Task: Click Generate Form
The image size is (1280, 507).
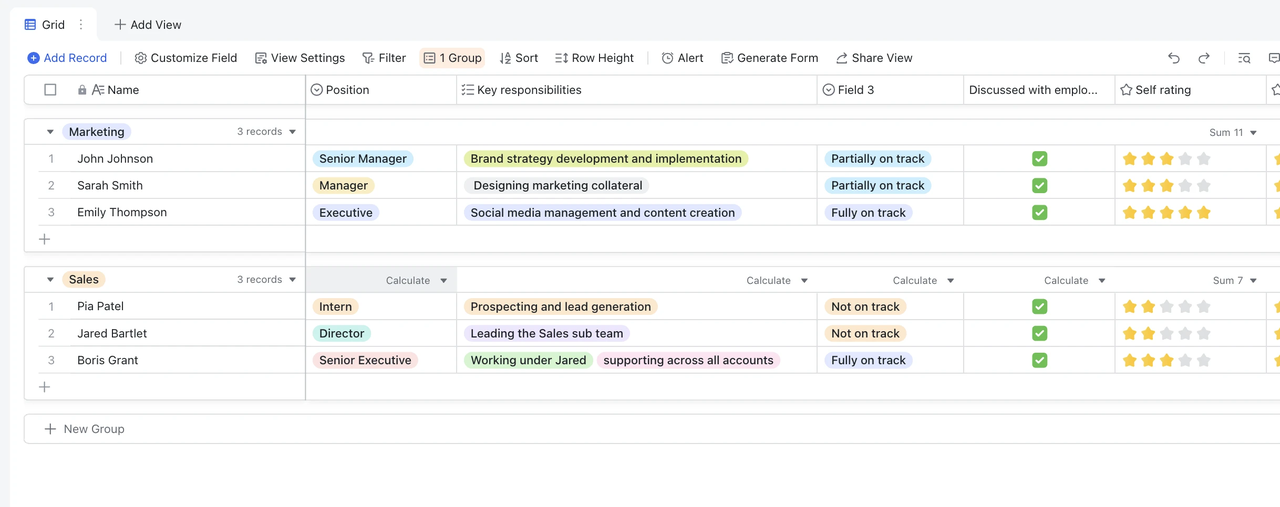Action: (769, 58)
